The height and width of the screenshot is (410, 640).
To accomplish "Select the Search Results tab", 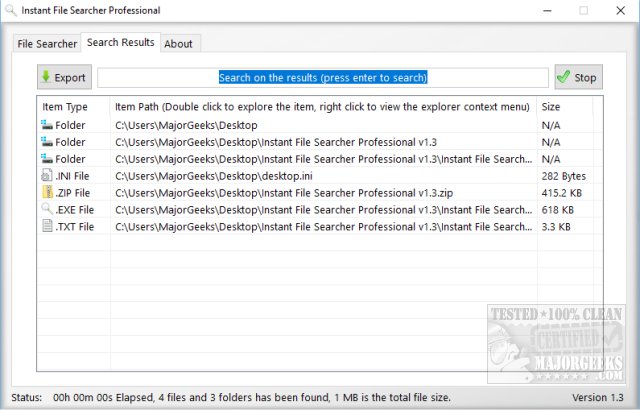I will (120, 42).
